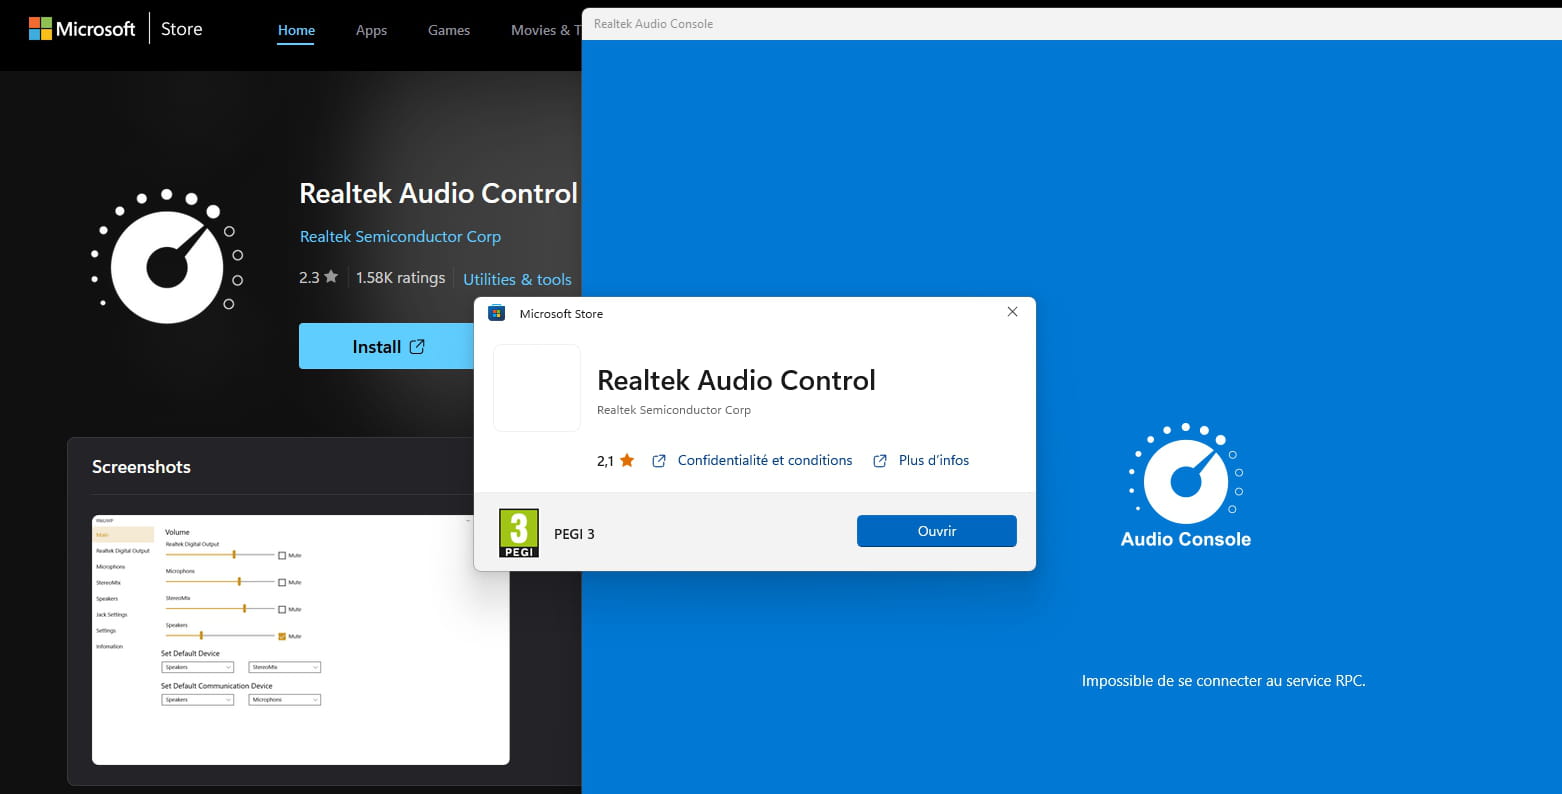Click the Ouvrir button in the dialog
The height and width of the screenshot is (794, 1562).
(x=937, y=531)
